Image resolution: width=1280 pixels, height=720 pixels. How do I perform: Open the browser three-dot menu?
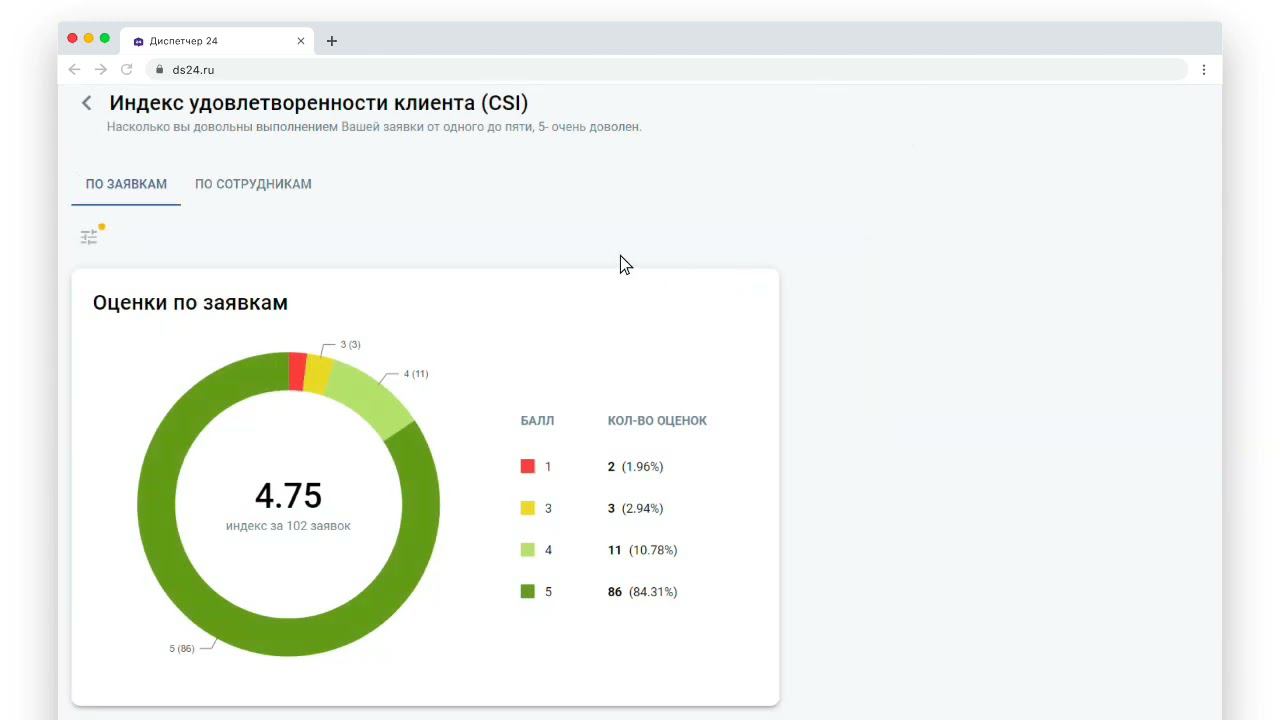(x=1204, y=70)
